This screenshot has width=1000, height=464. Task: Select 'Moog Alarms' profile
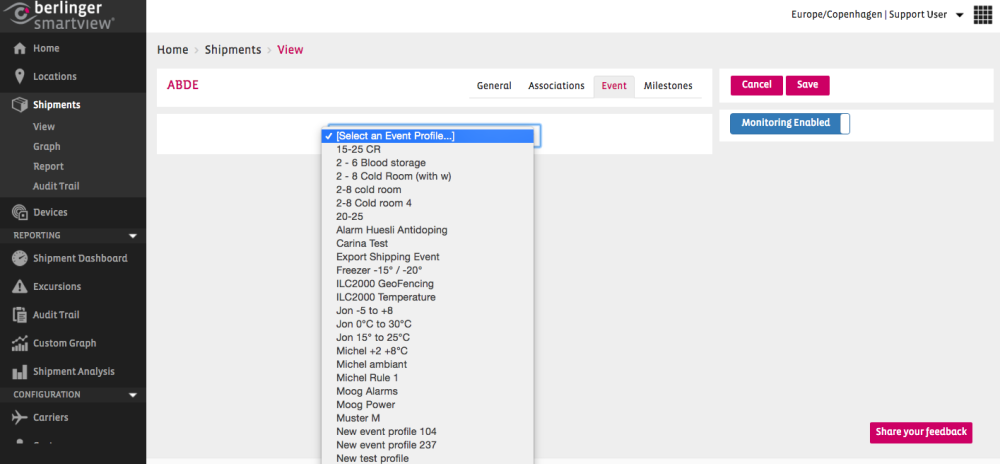pos(427,391)
